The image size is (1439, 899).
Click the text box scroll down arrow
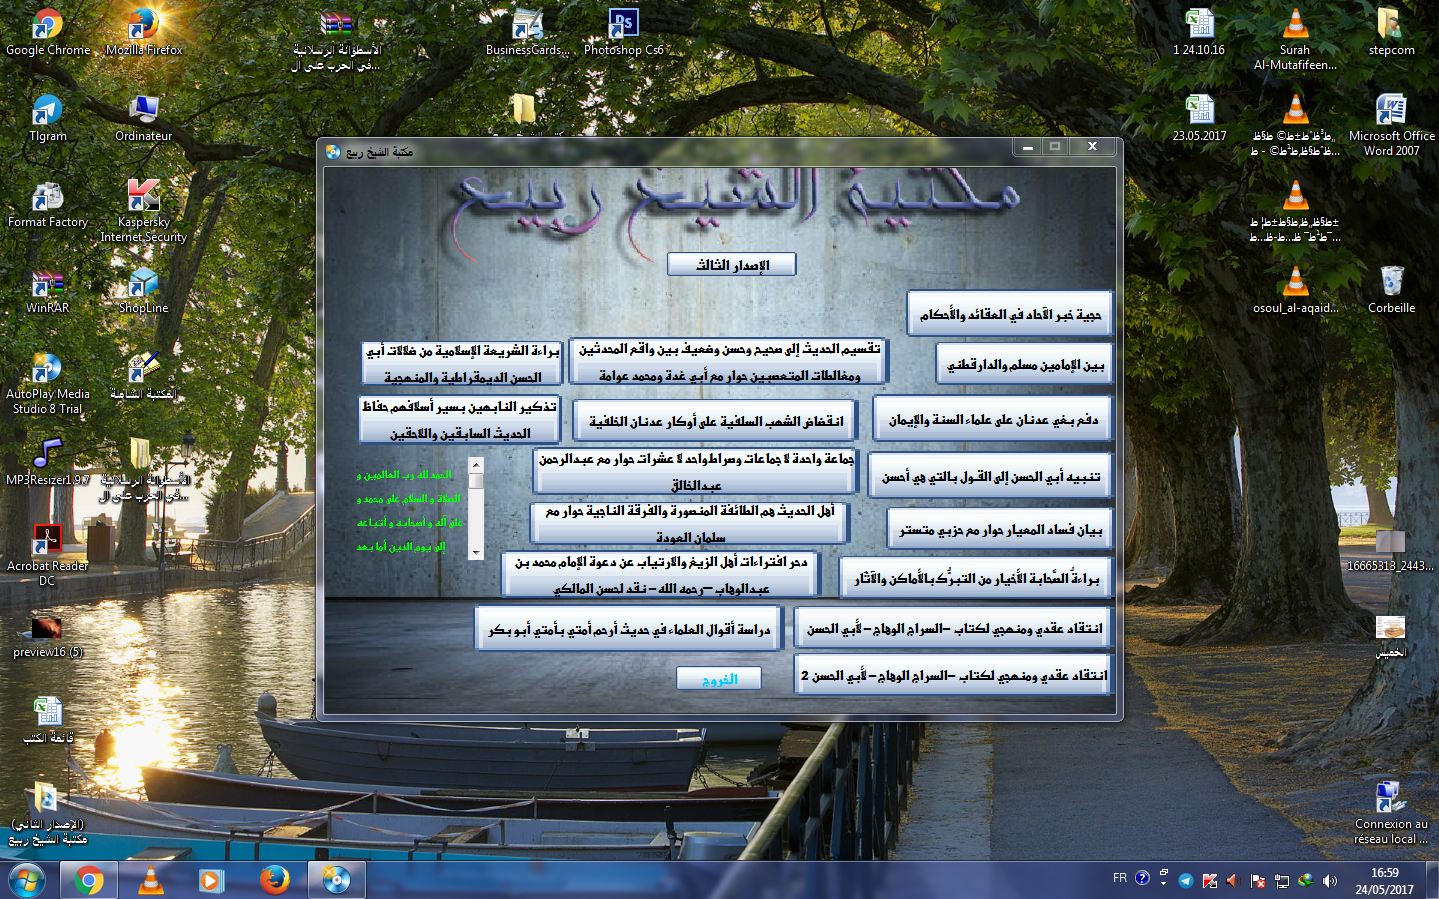click(x=476, y=552)
